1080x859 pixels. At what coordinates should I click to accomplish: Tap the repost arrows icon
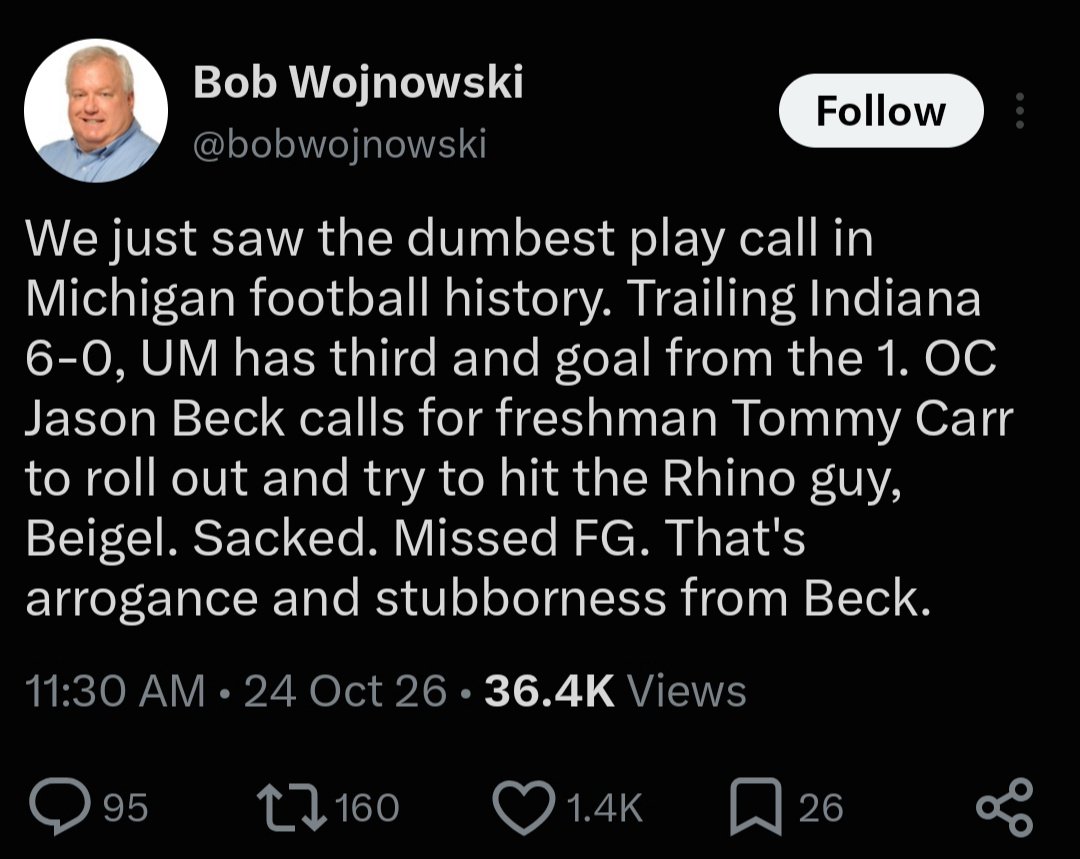click(x=292, y=807)
